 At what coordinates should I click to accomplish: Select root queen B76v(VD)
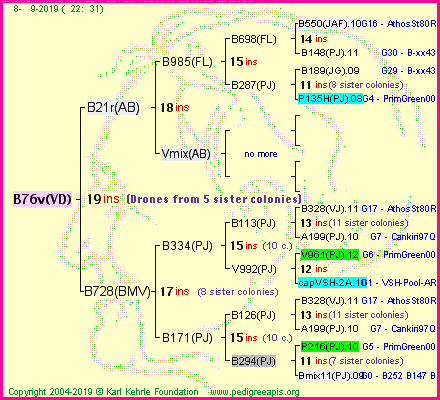(42, 199)
